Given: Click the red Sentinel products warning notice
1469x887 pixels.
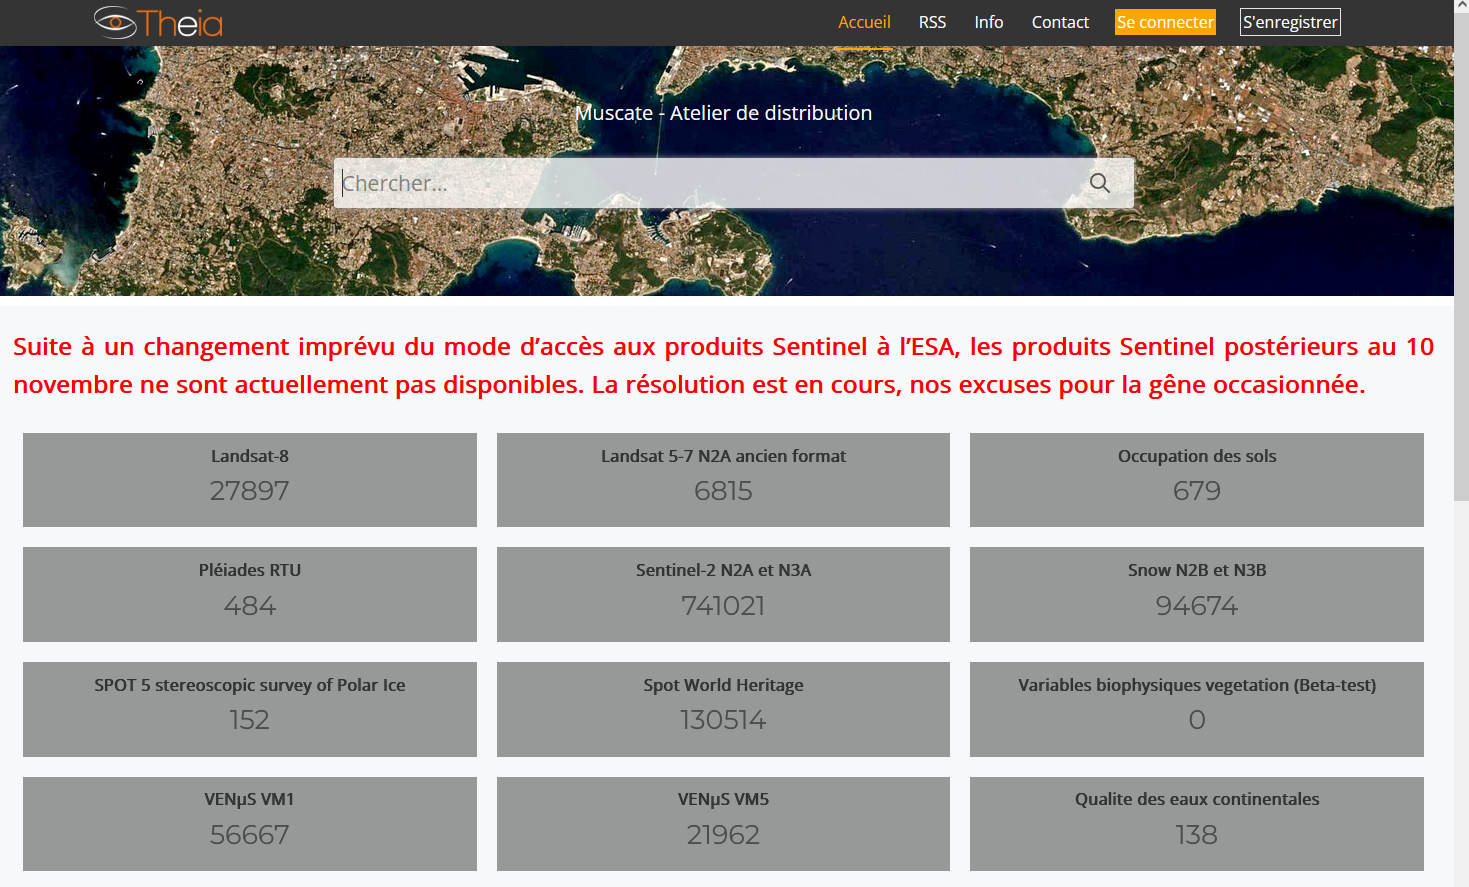Looking at the screenshot, I should (x=723, y=365).
